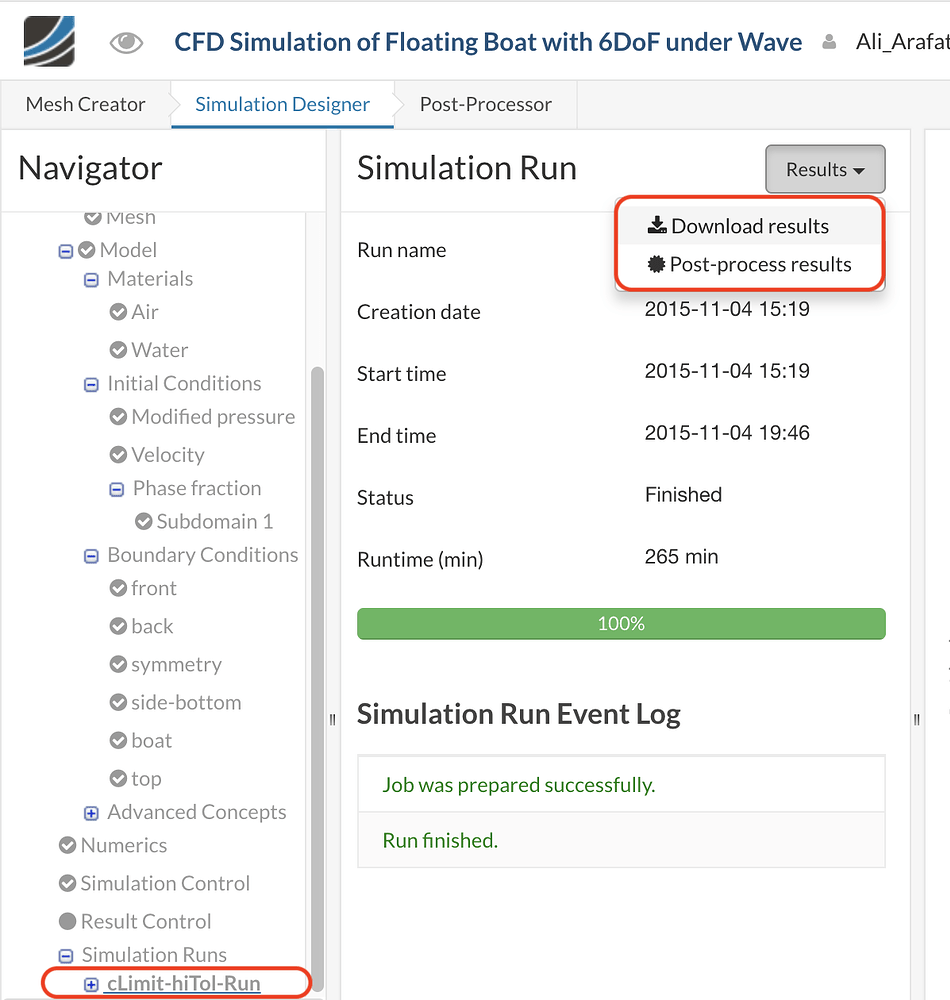Viewport: 950px width, 1000px height.
Task: Collapse the Boundary Conditions node
Action: 91,555
